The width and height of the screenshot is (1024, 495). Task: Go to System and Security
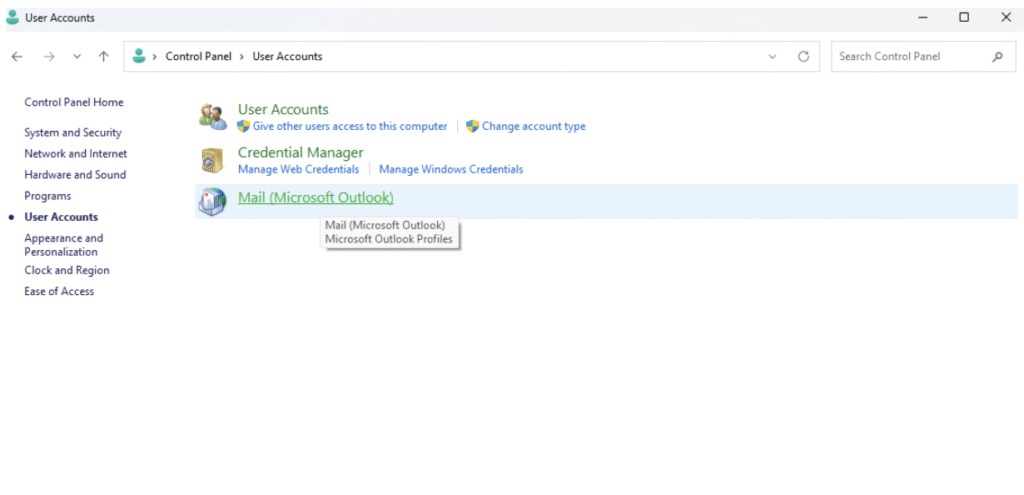pos(72,133)
